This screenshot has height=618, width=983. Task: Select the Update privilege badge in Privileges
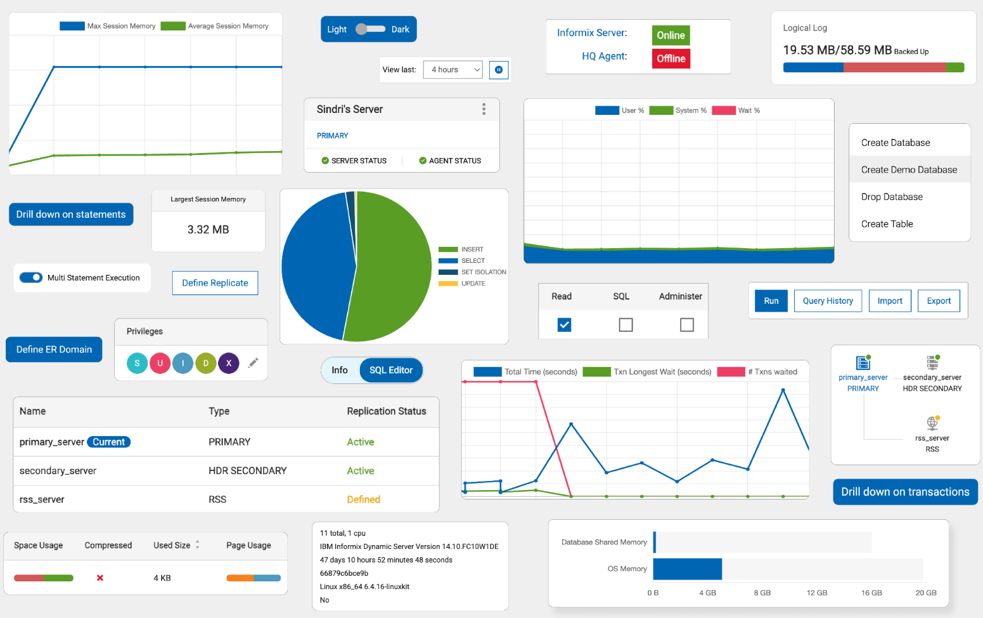(159, 364)
